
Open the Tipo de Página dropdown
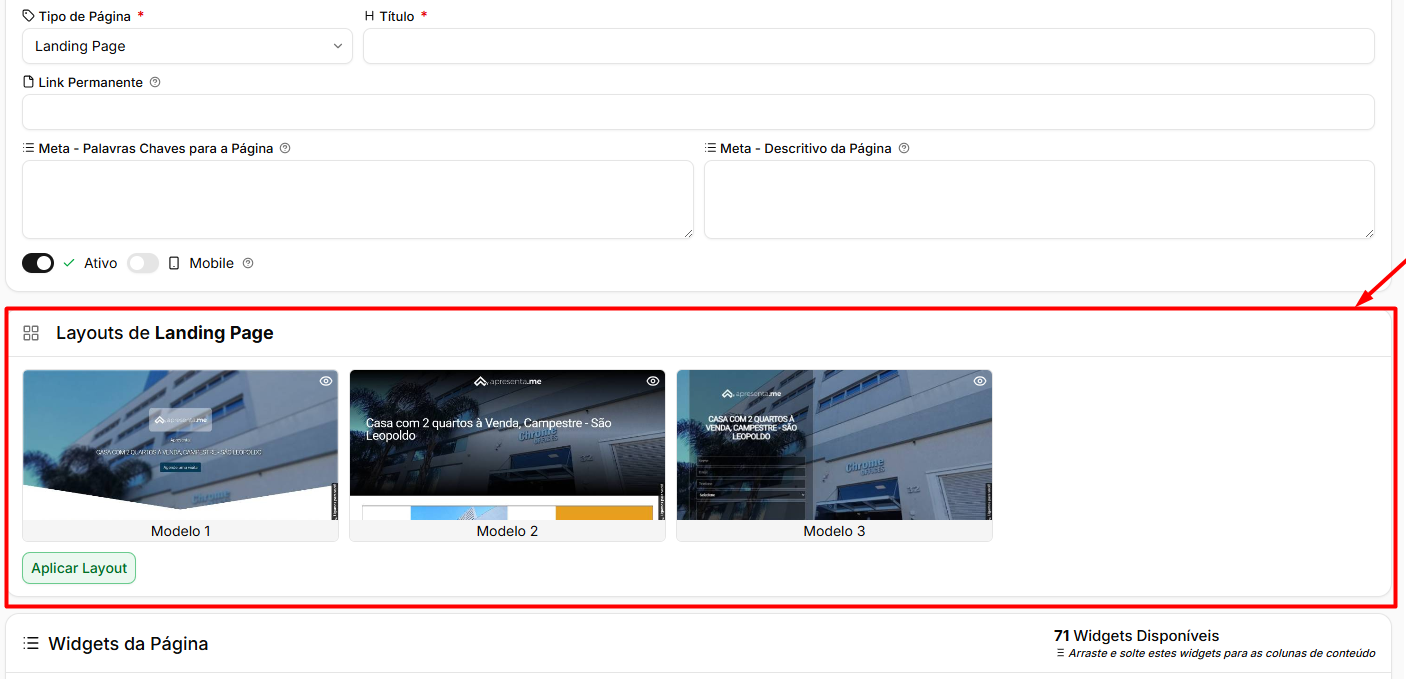pyautogui.click(x=187, y=46)
